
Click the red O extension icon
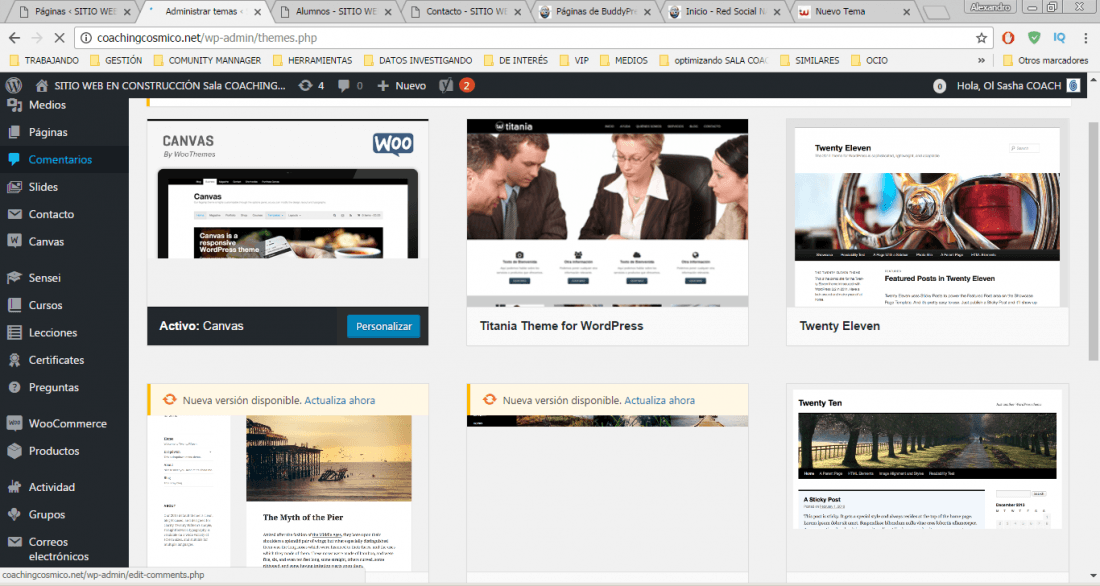[1008, 38]
